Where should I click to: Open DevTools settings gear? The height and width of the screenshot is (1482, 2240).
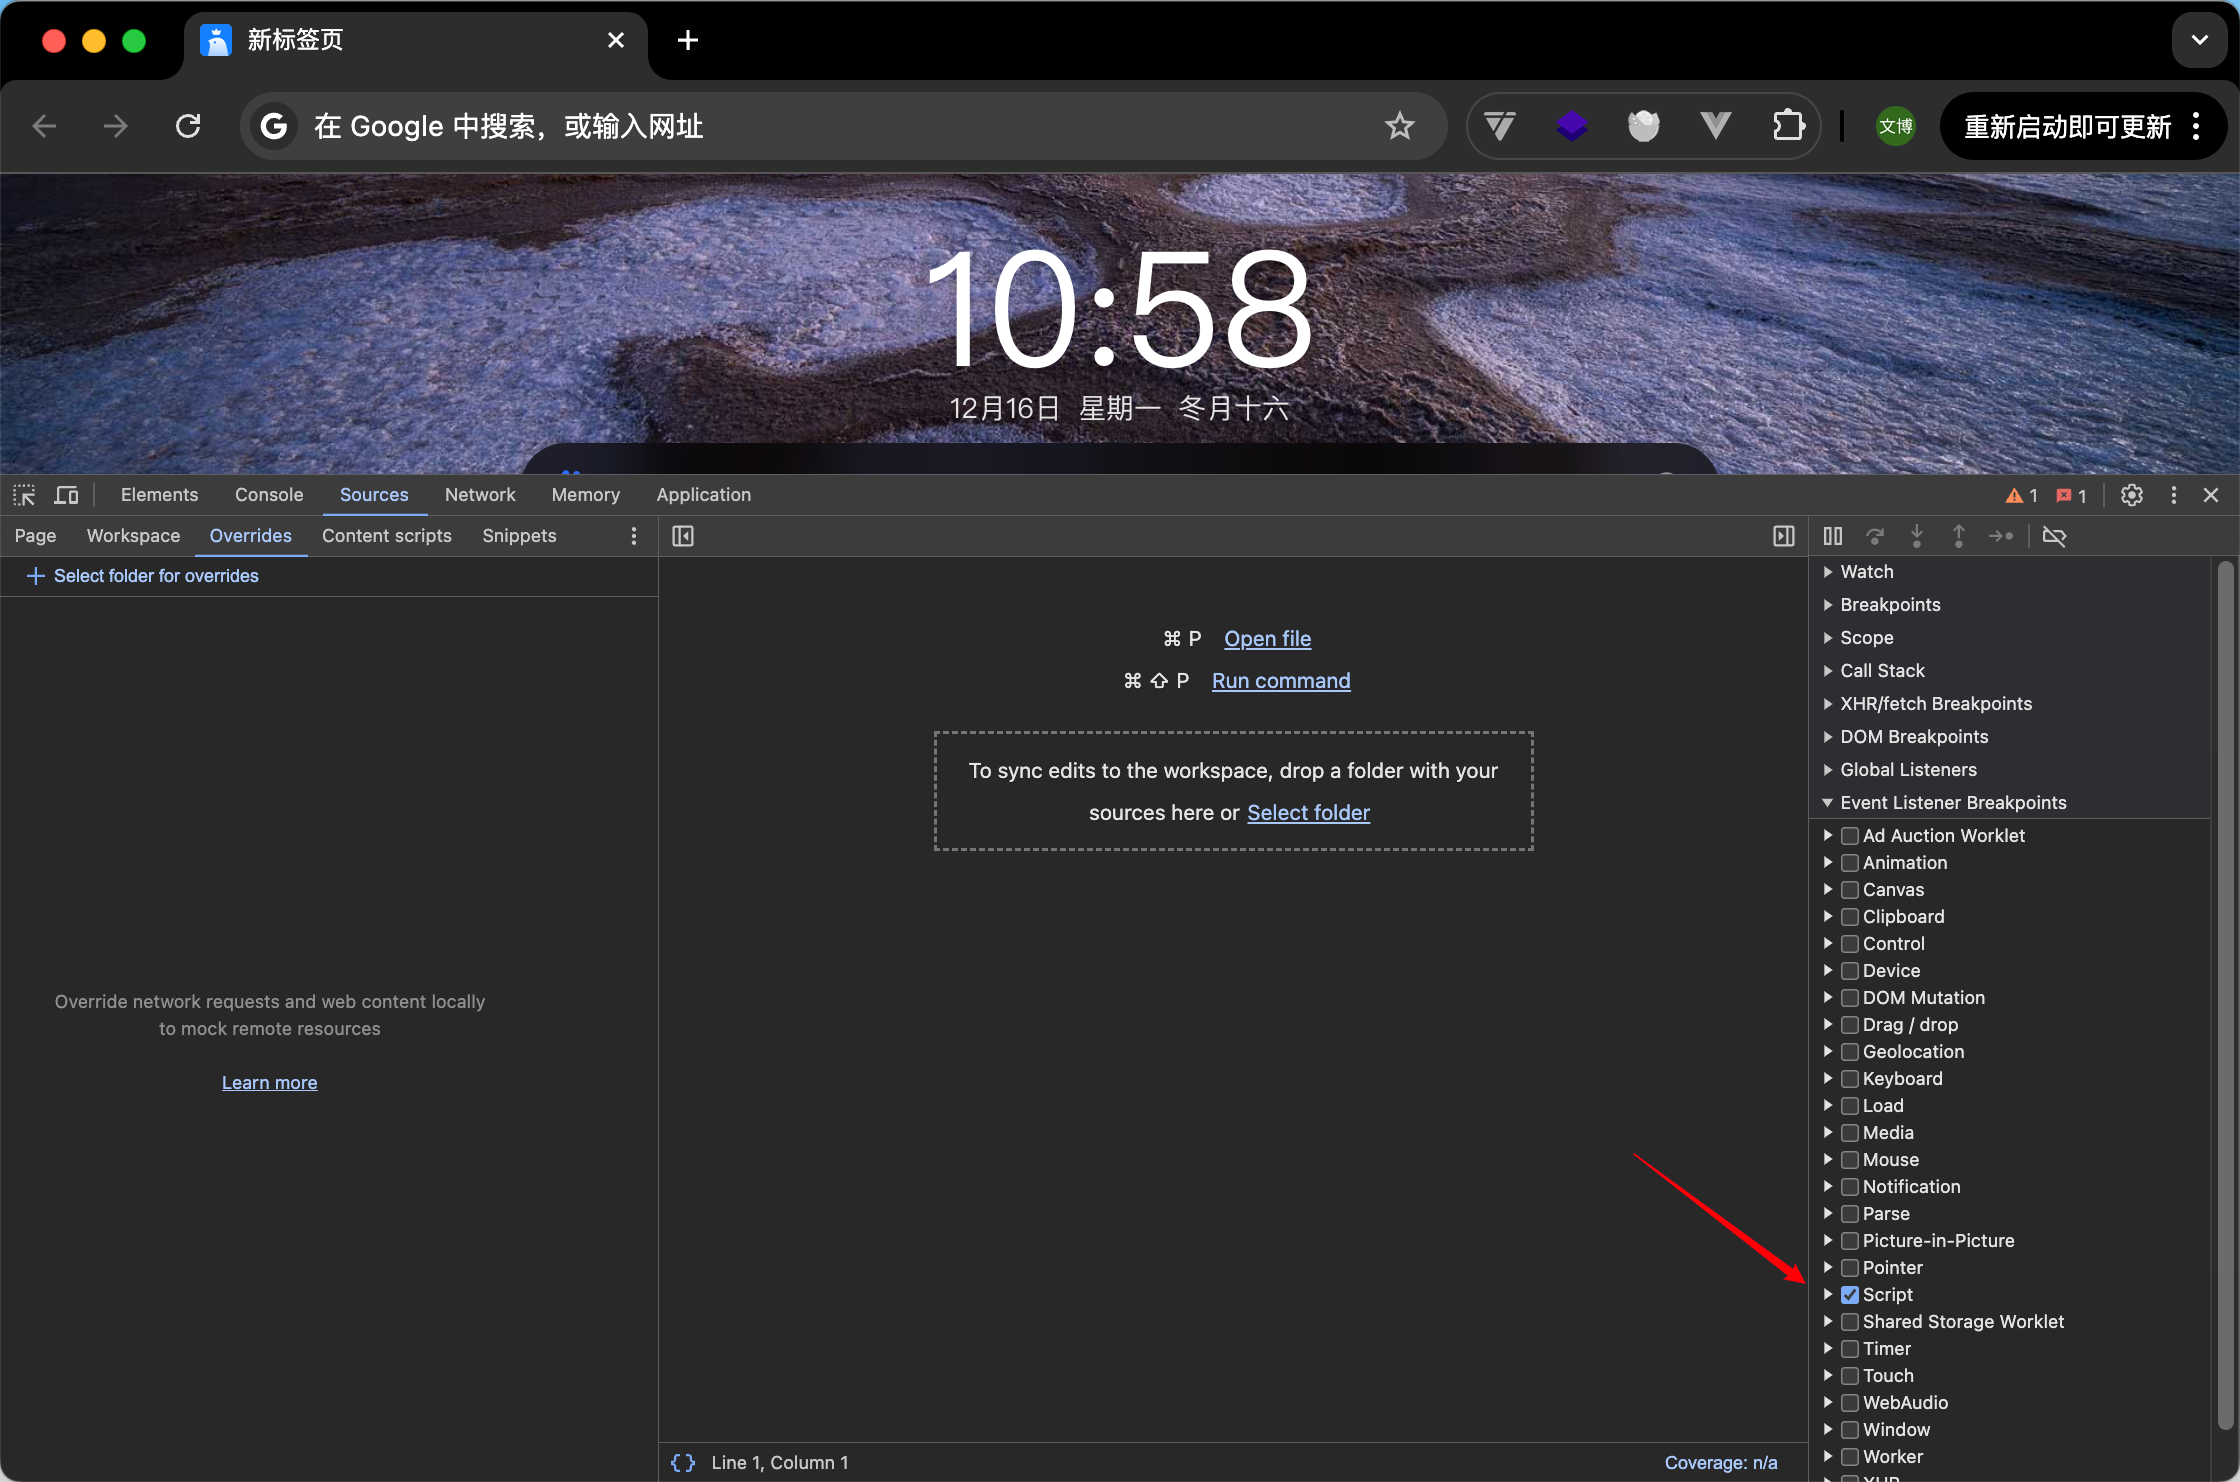pyautogui.click(x=2131, y=495)
